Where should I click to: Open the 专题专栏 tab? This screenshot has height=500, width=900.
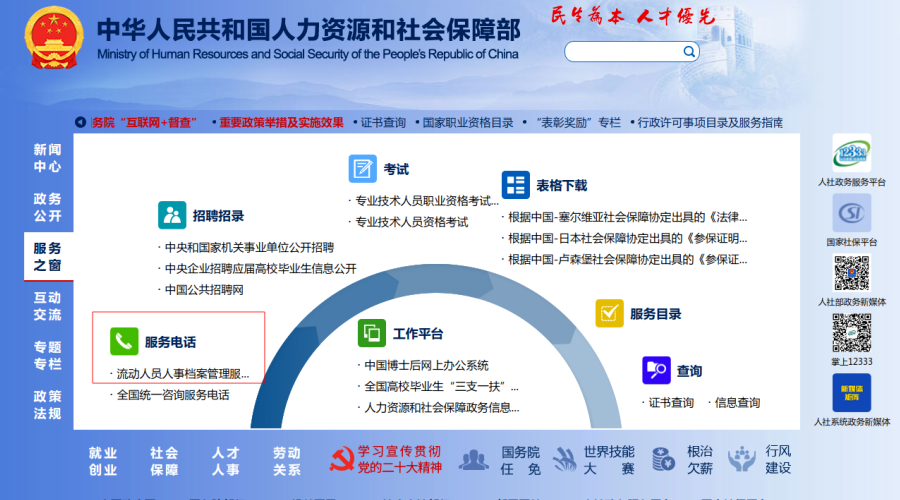pos(47,355)
